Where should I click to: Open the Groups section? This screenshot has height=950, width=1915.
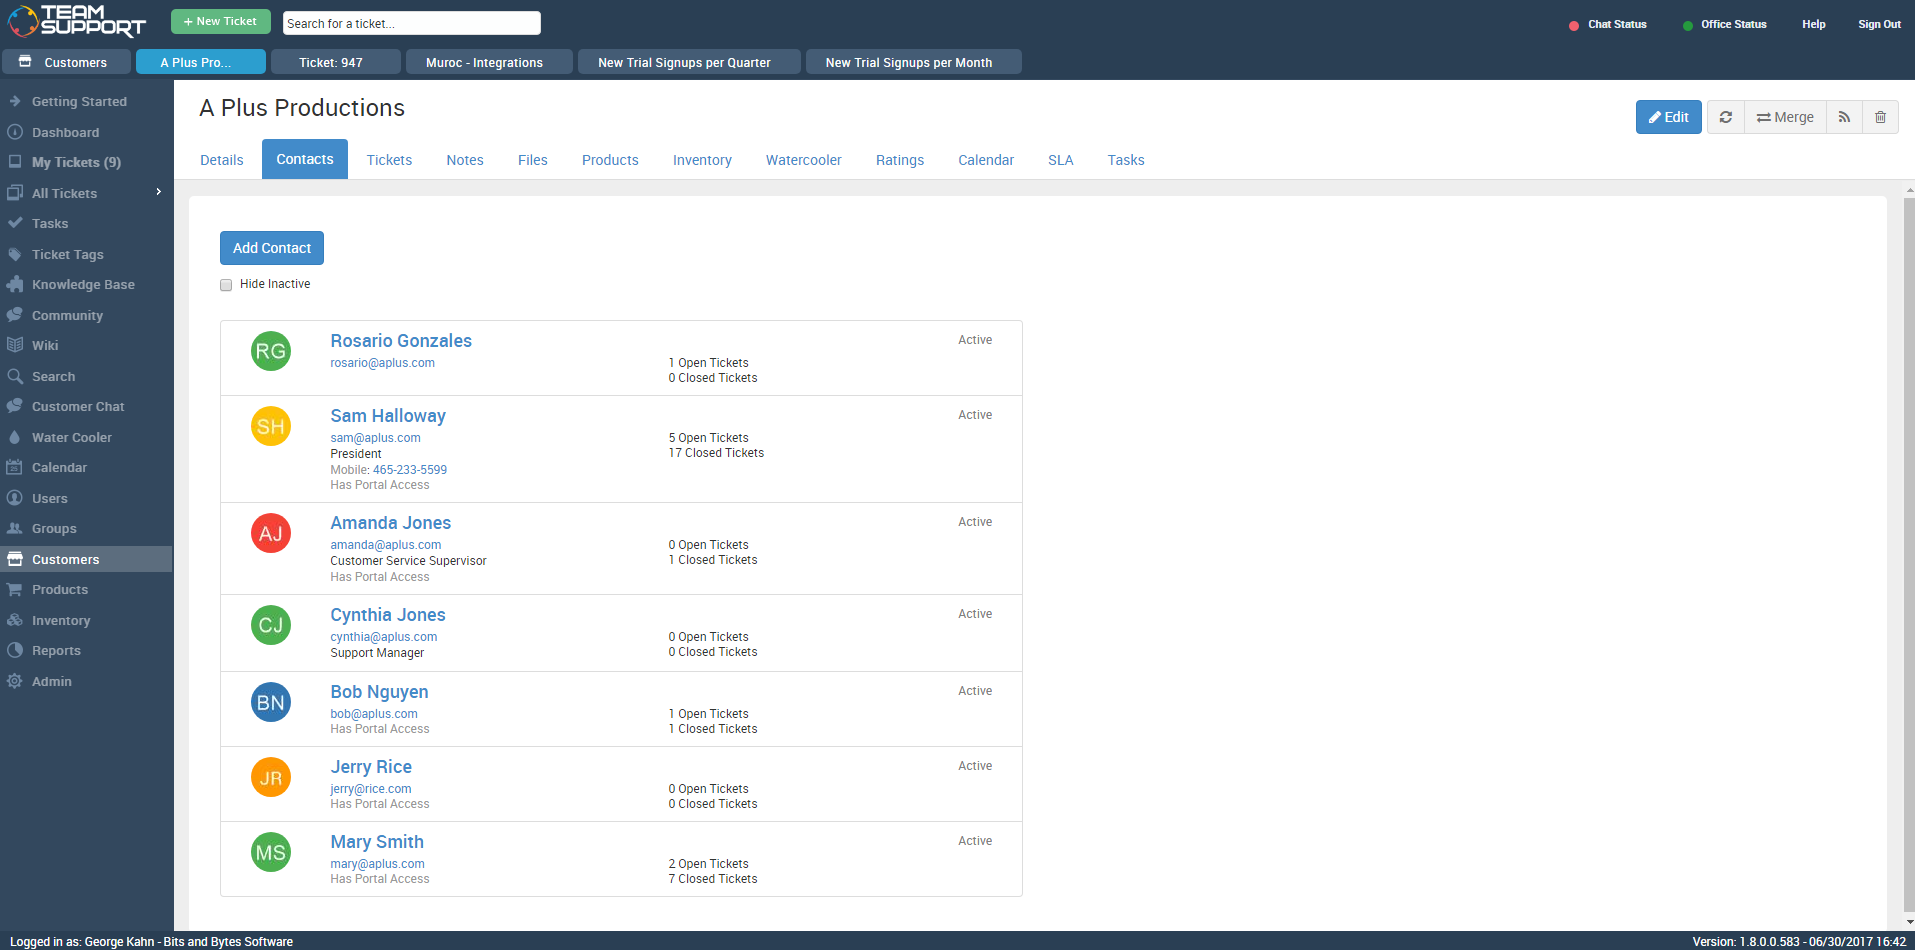coord(55,528)
